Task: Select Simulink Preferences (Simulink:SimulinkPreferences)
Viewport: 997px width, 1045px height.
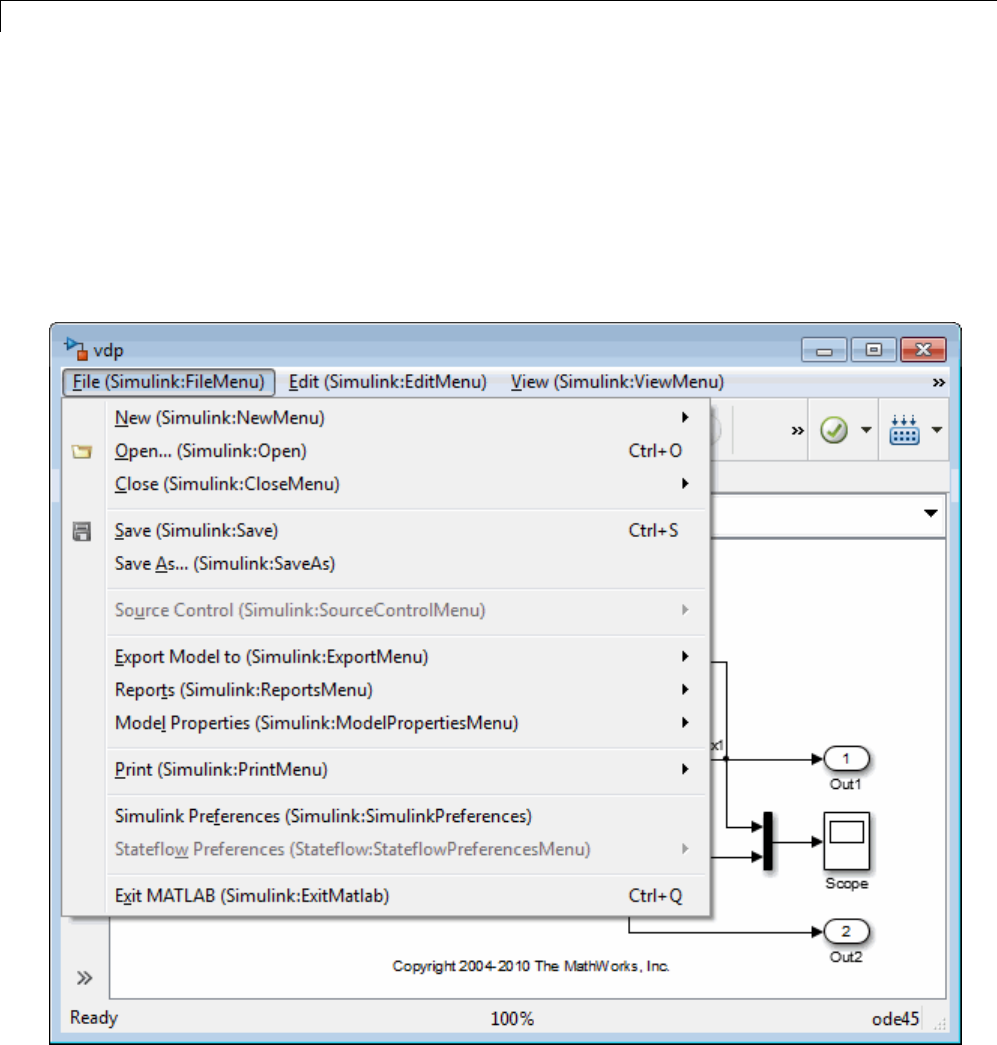Action: [x=407, y=816]
